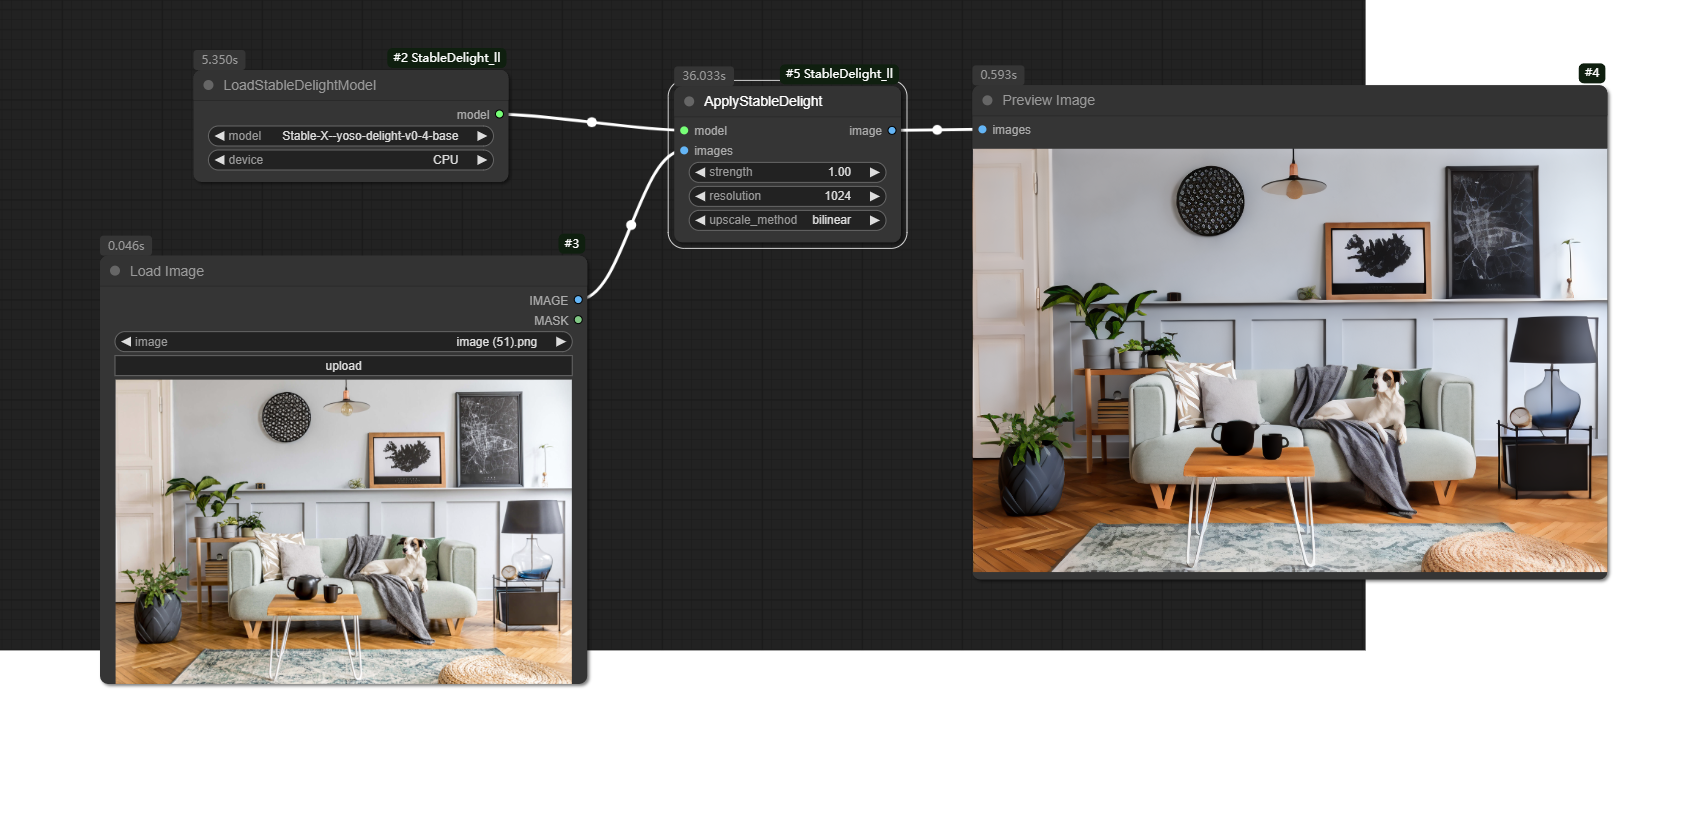Collapse the Preview Image node via its dot

click(987, 100)
